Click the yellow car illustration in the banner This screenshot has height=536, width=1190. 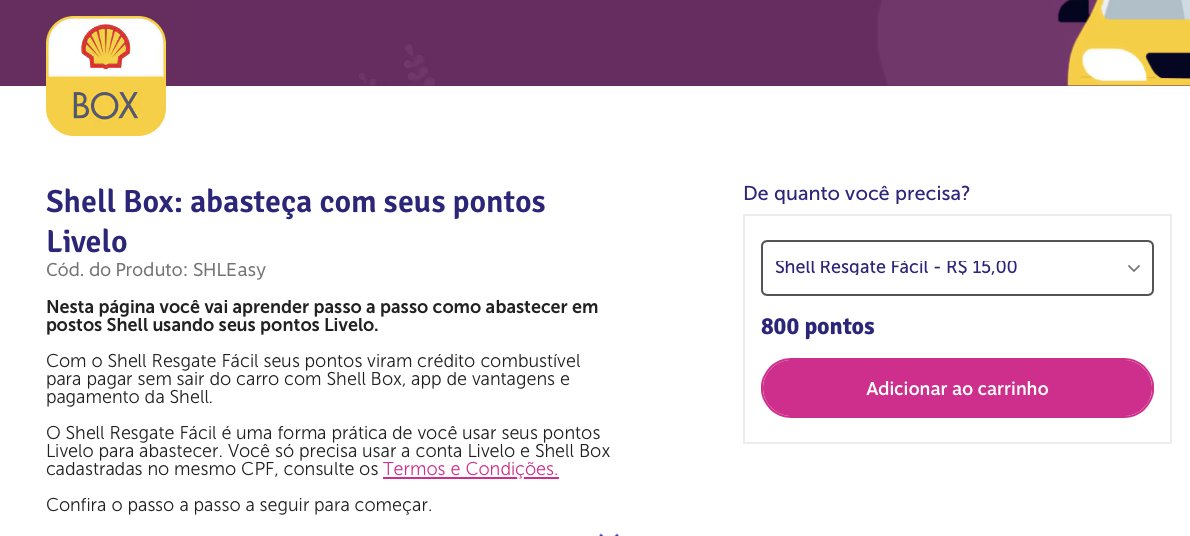pos(1129,43)
